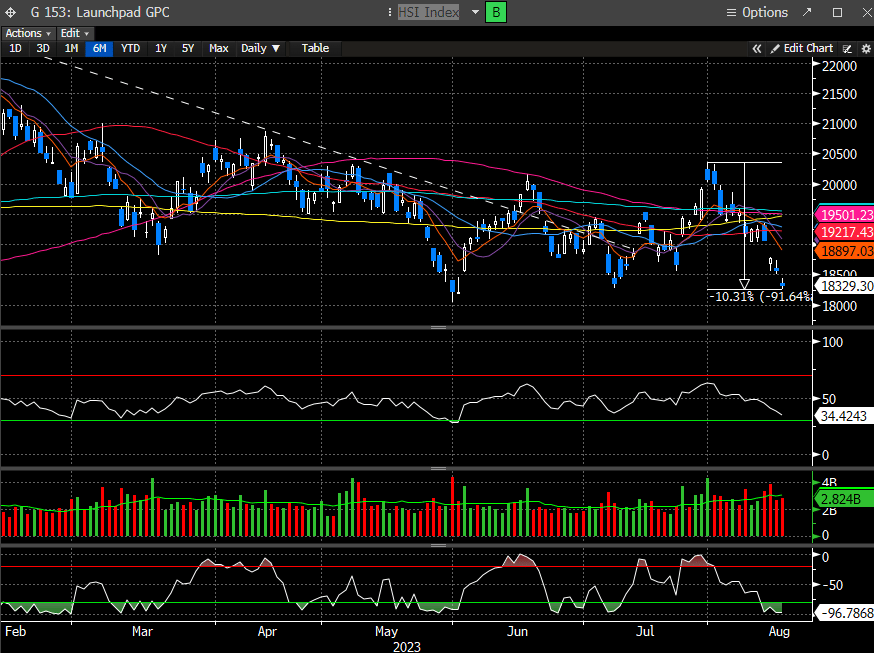
Task: Collapse toolbar with double left chevron
Action: (x=756, y=48)
